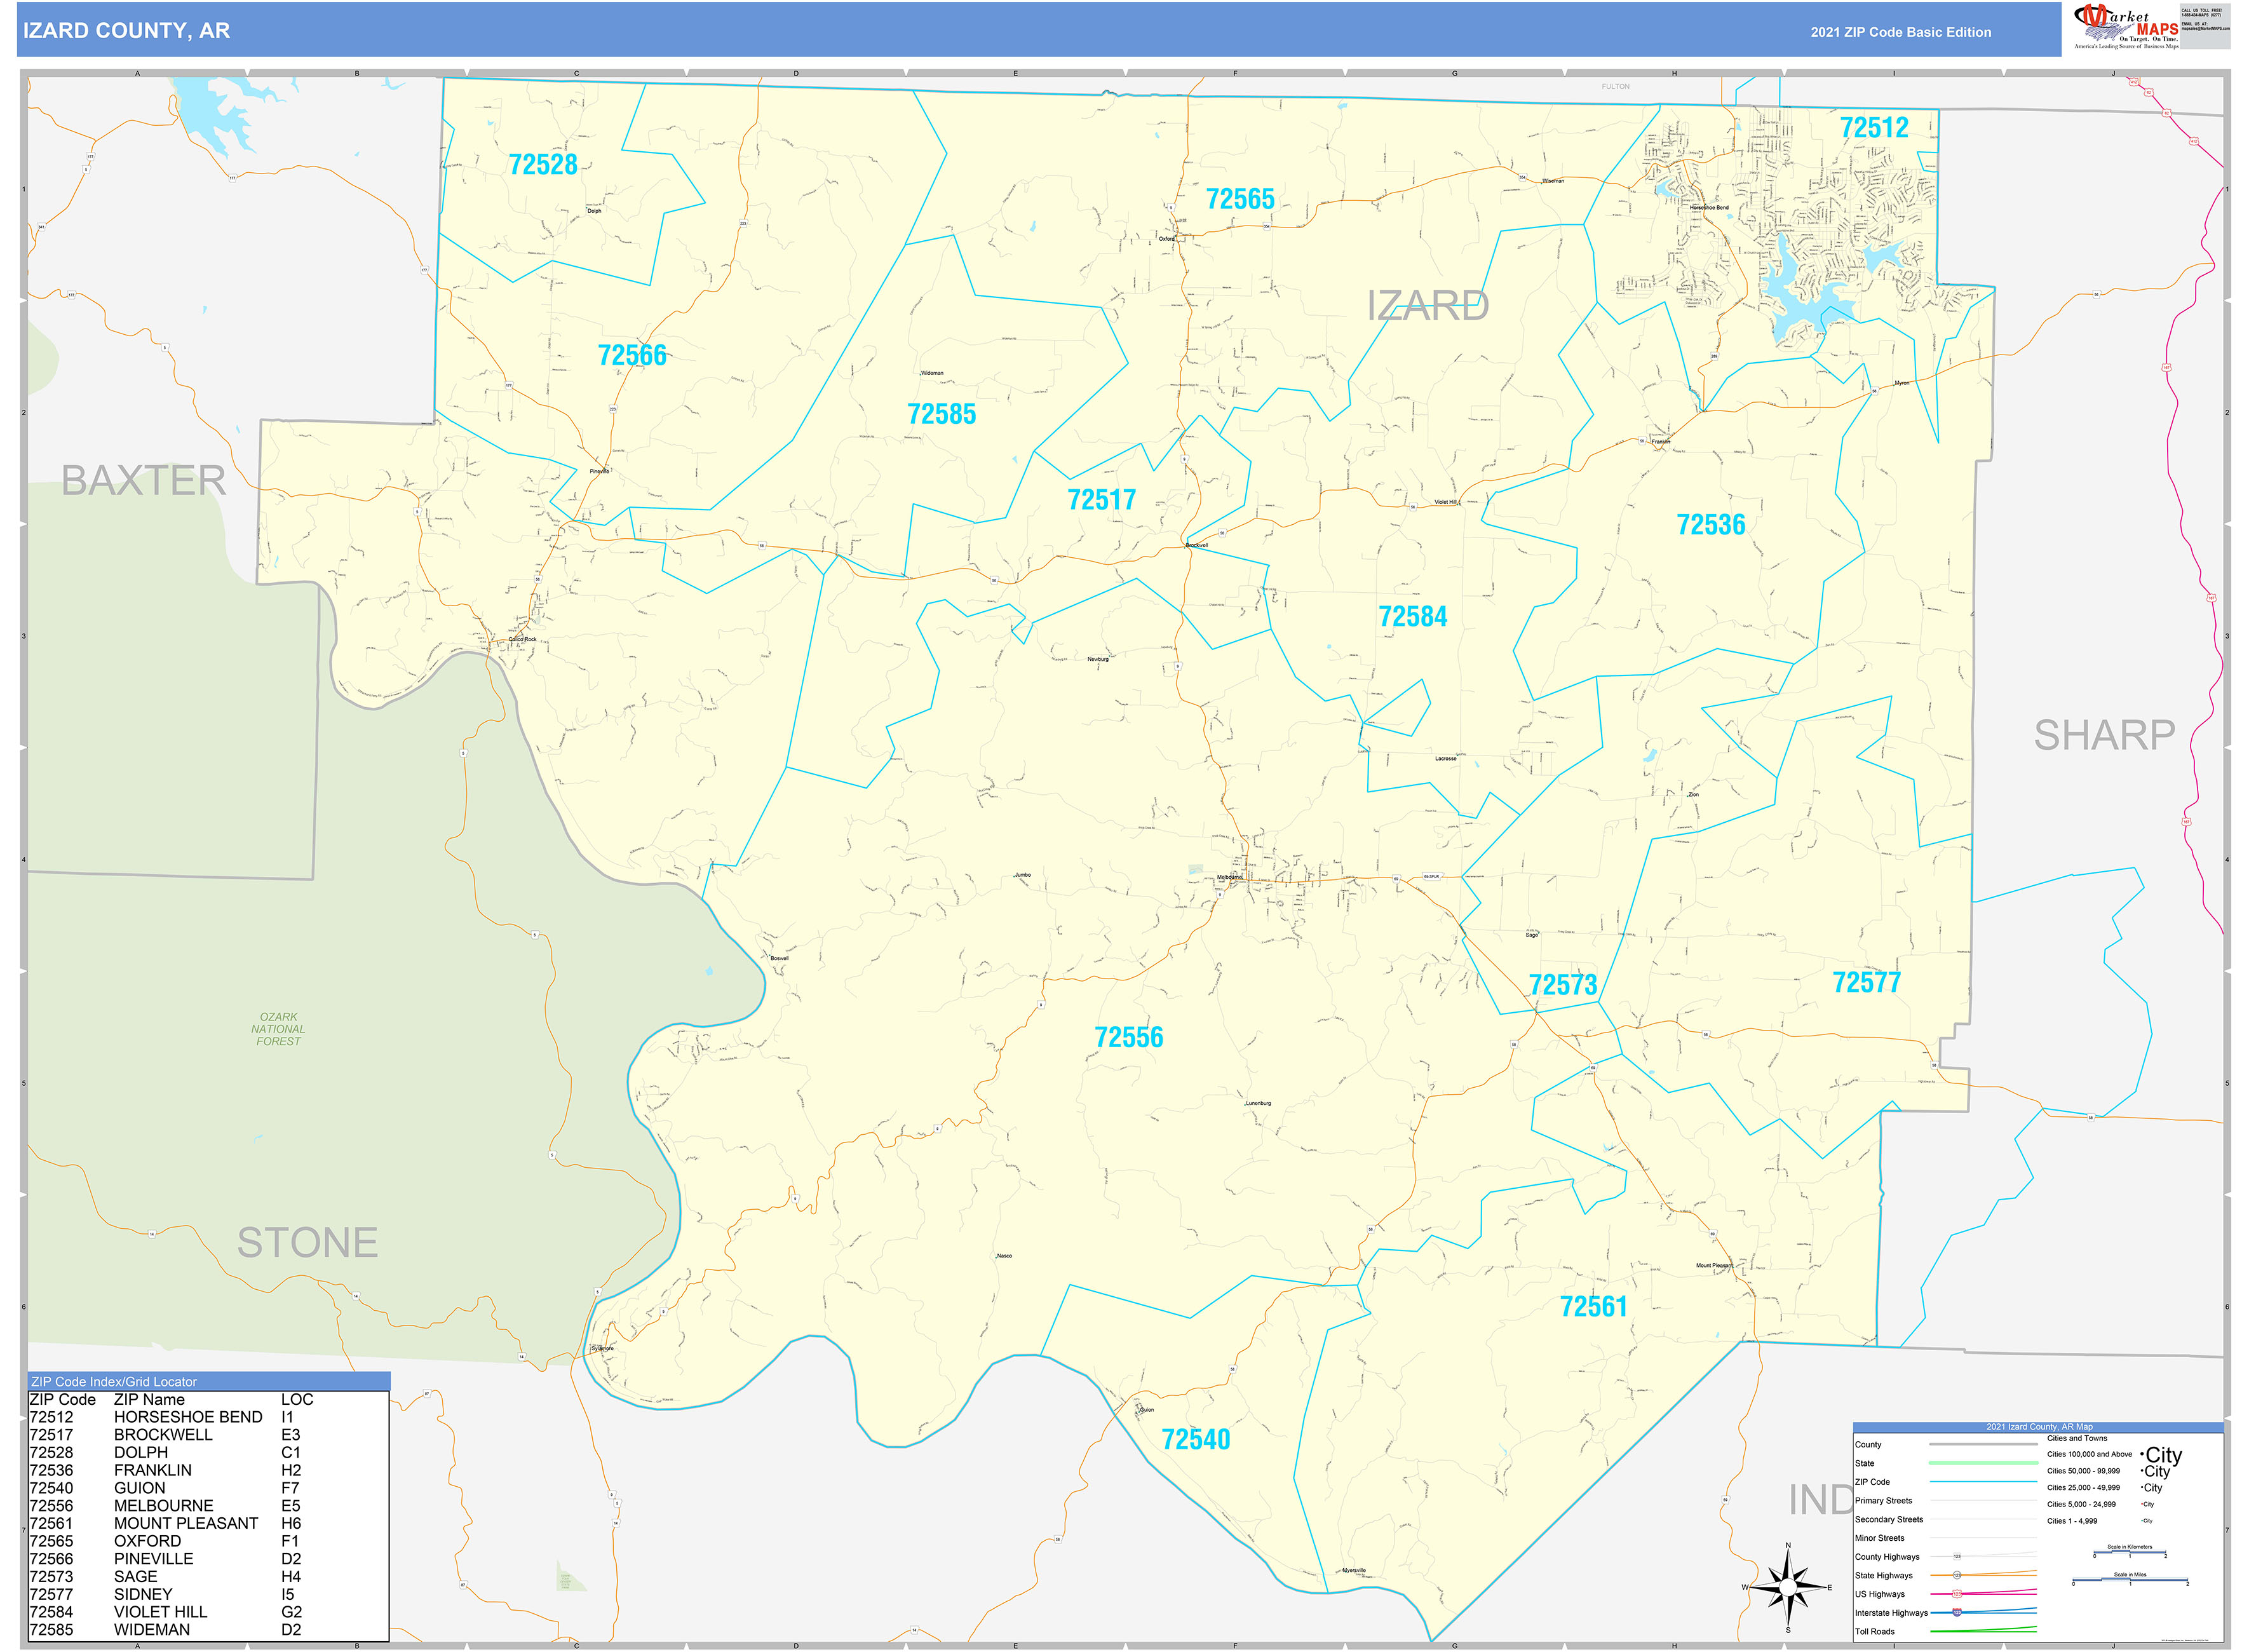Viewport: 2249px width, 1652px height.
Task: Click the STONE county name
Action: coord(308,1243)
